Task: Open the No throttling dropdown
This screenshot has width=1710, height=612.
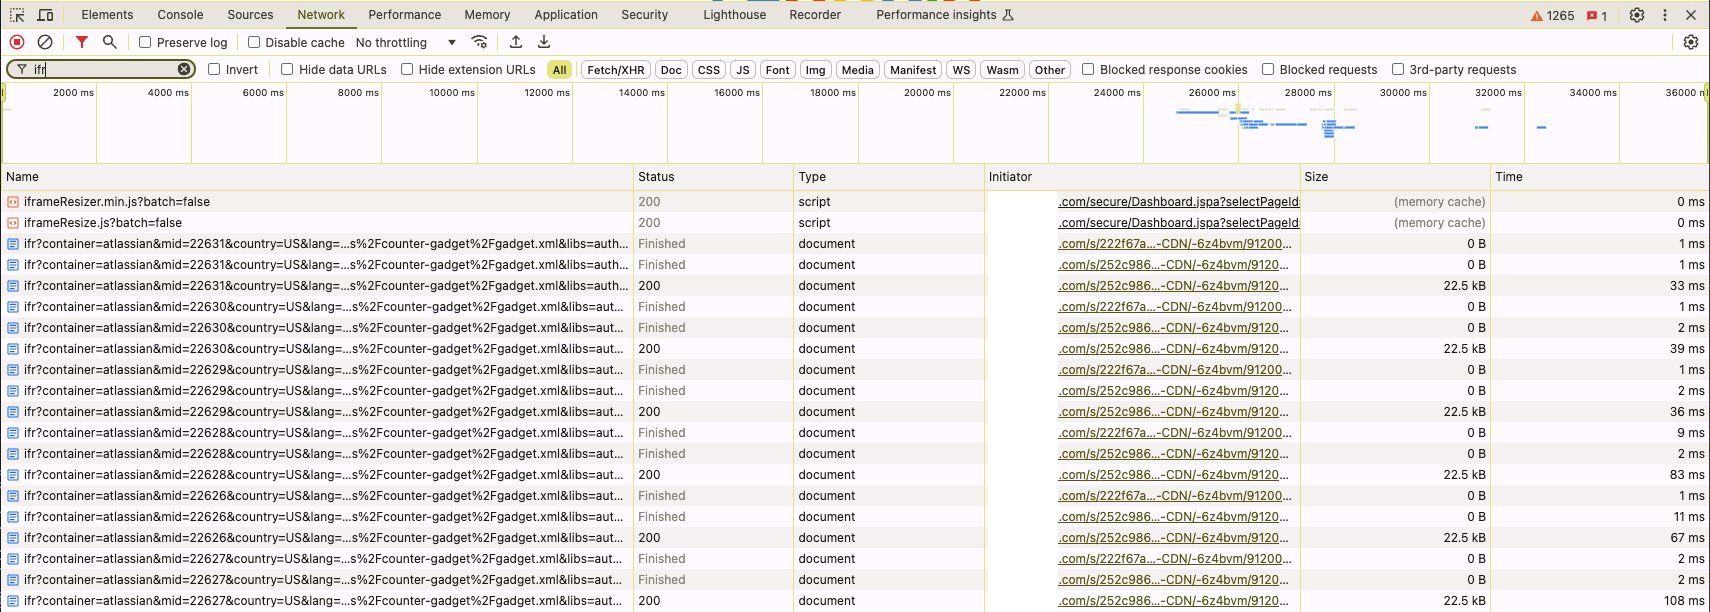Action: [406, 42]
